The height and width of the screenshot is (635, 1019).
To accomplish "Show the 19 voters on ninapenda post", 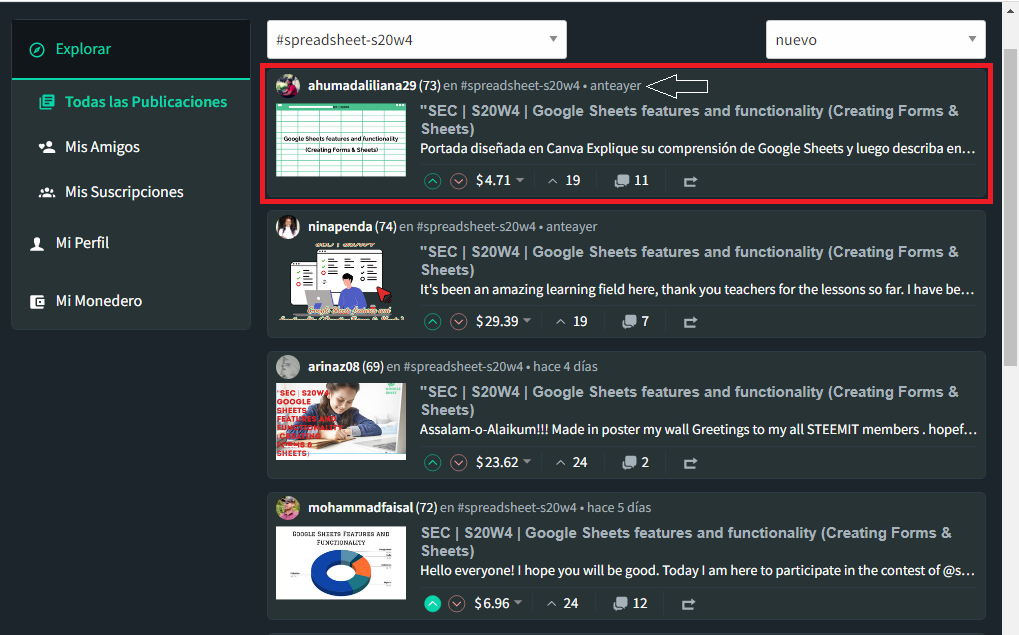I will click(571, 322).
